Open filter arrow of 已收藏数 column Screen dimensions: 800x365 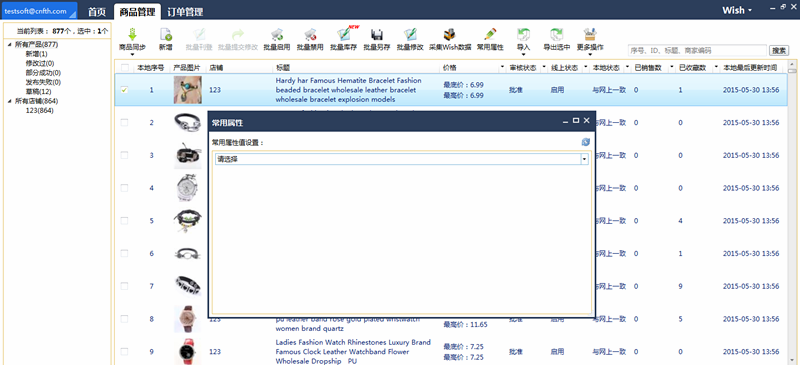tap(716, 68)
